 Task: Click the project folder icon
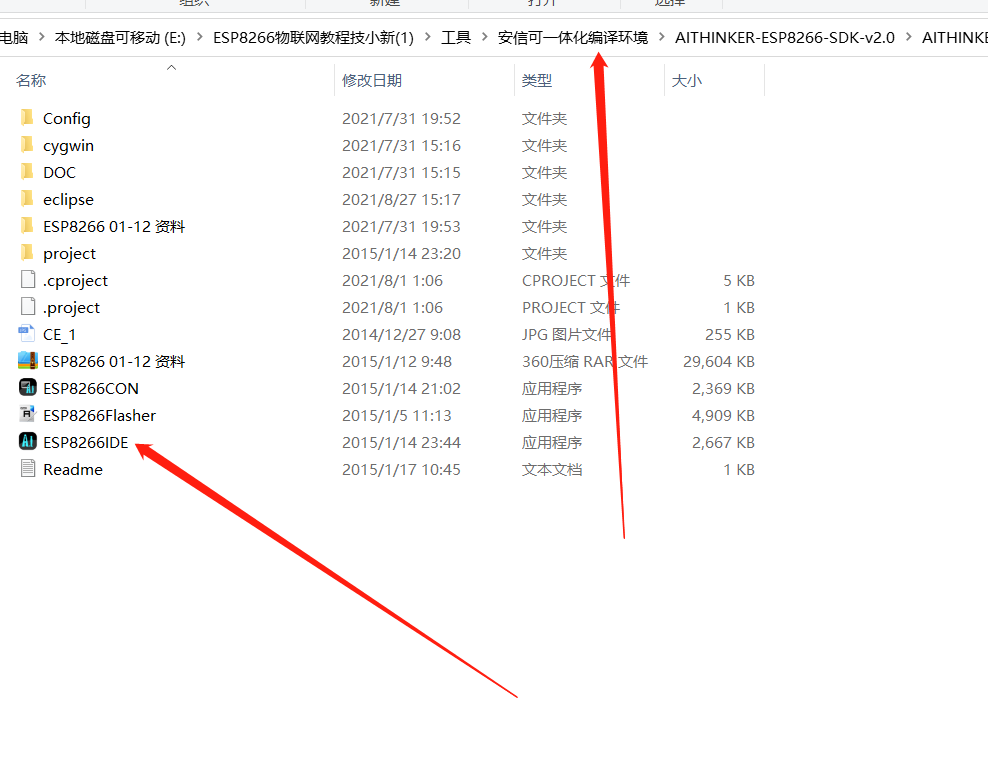click(x=27, y=253)
